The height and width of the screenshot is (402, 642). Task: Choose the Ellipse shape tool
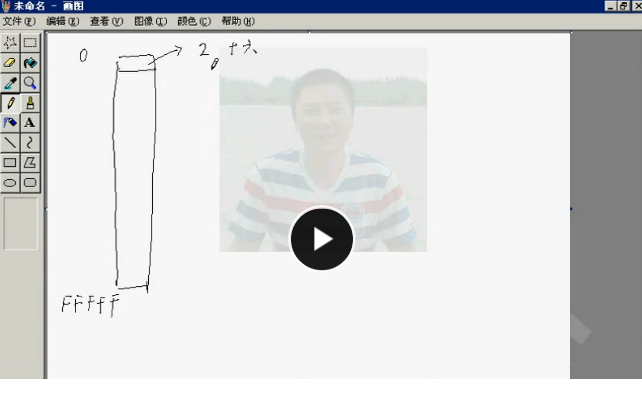click(10, 183)
